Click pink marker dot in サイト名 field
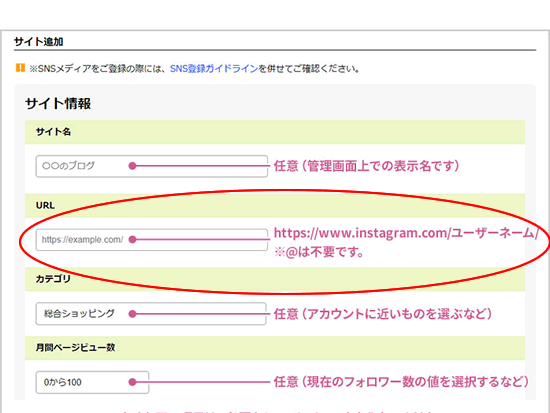The height and width of the screenshot is (413, 550). 132,166
